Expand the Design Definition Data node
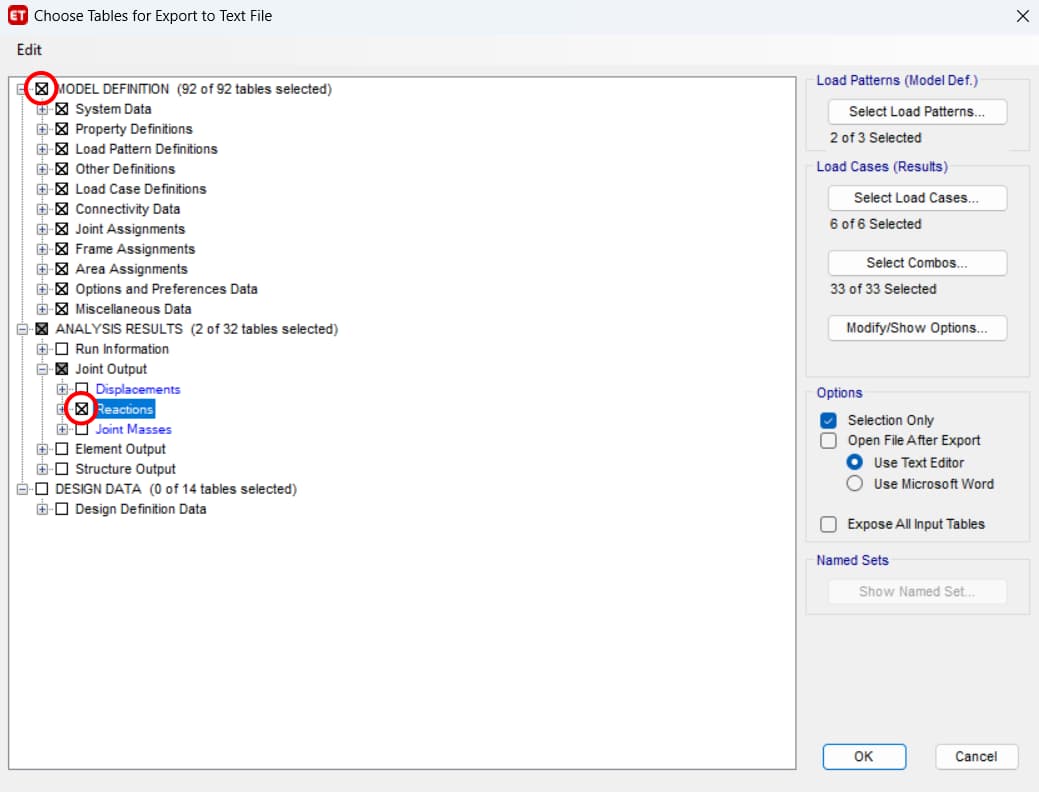Screen dimensions: 1039x792 (42, 509)
